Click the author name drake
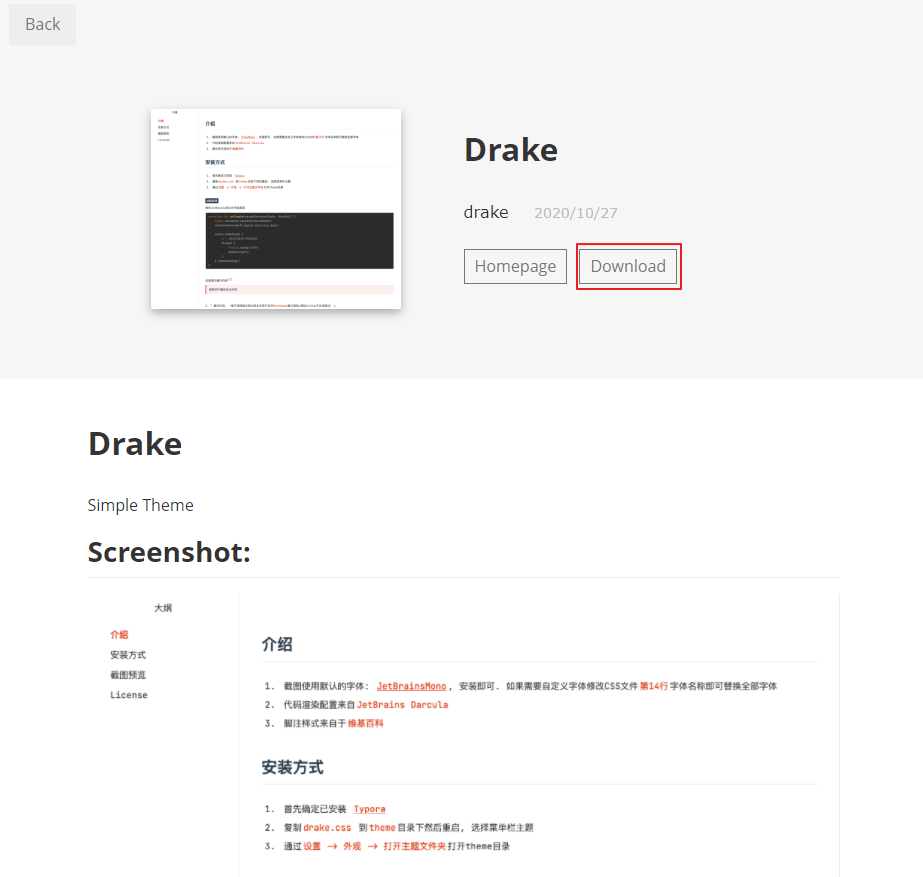This screenshot has width=923, height=877. (x=486, y=212)
